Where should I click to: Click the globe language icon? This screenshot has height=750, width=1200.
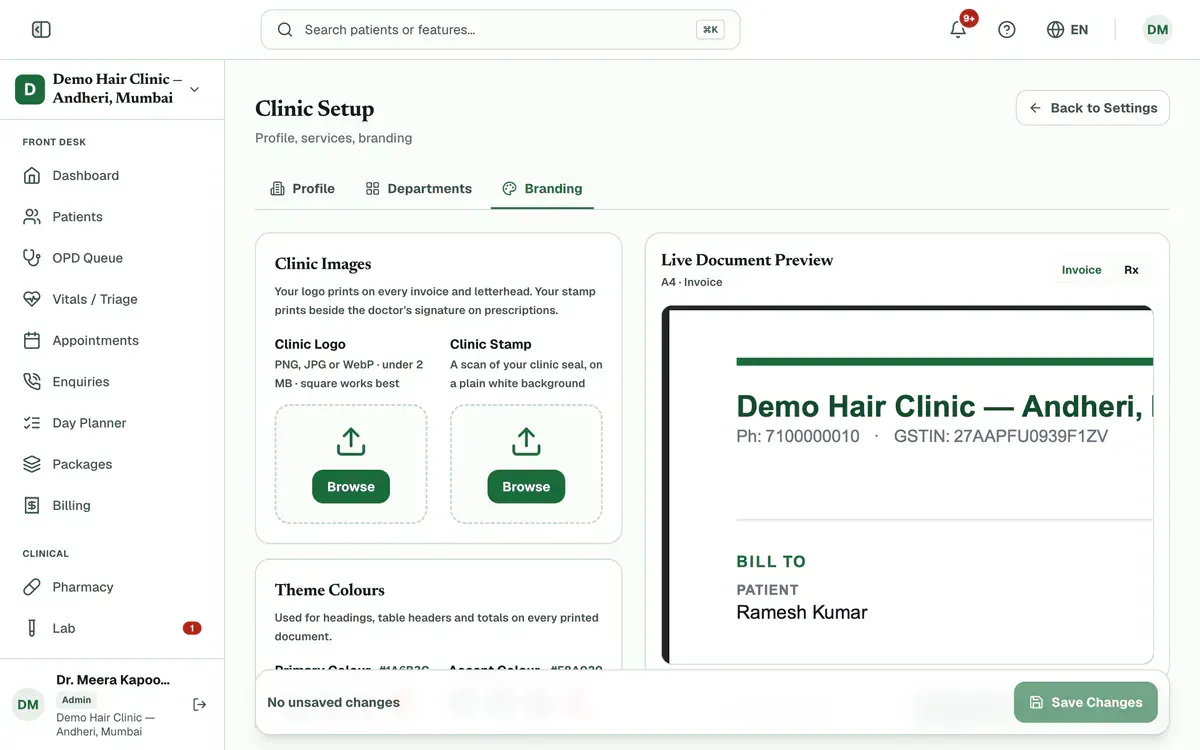(1055, 30)
